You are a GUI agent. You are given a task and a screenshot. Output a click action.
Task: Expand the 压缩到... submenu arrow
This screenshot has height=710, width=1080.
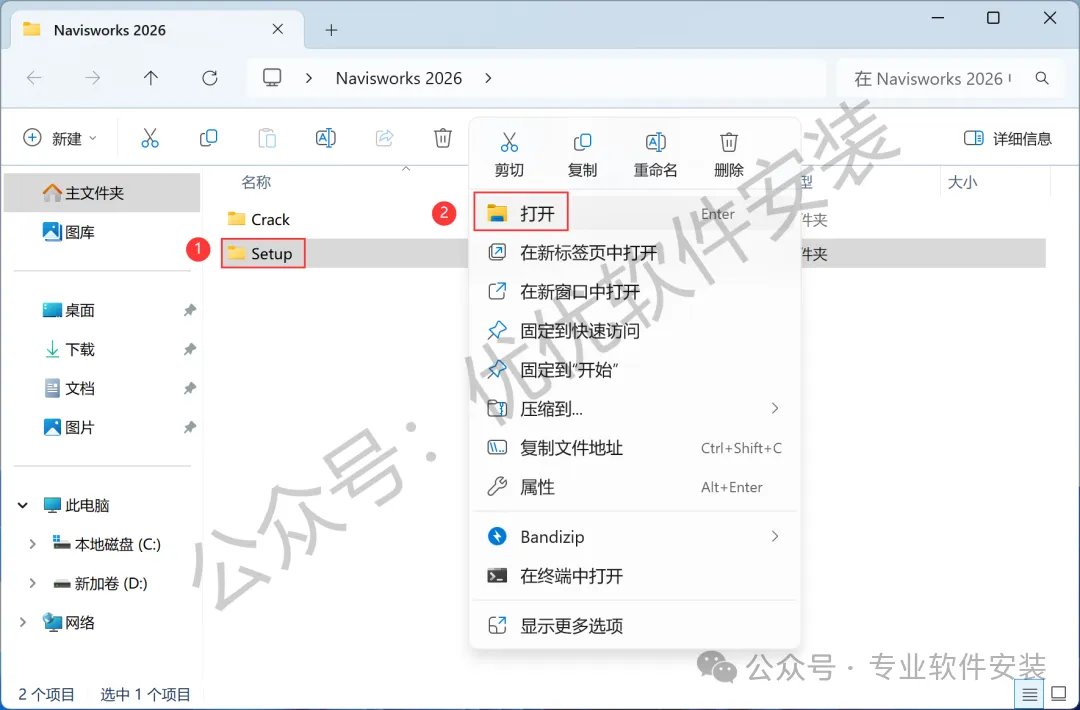coord(775,408)
